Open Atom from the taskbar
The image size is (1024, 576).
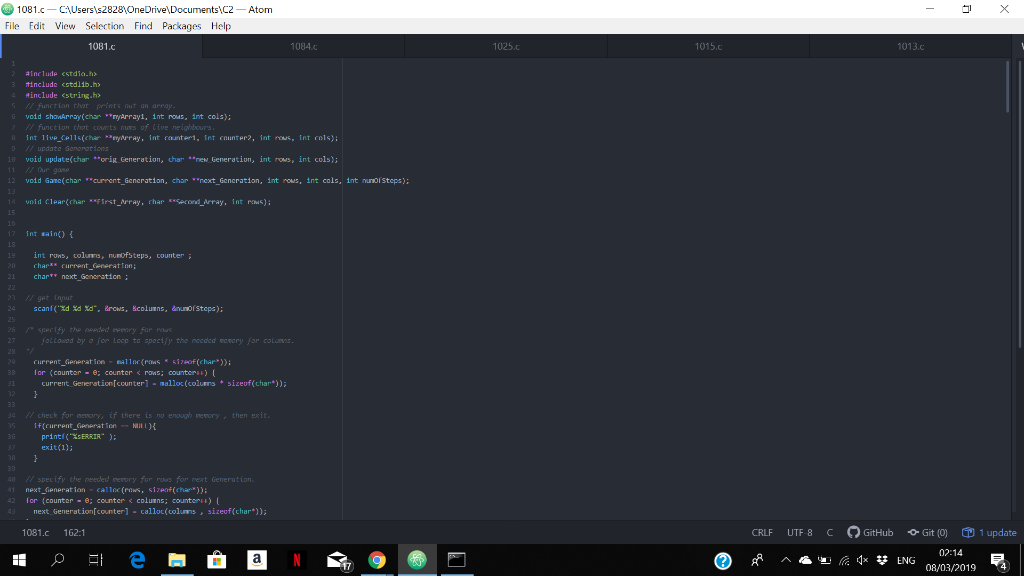pyautogui.click(x=416, y=559)
